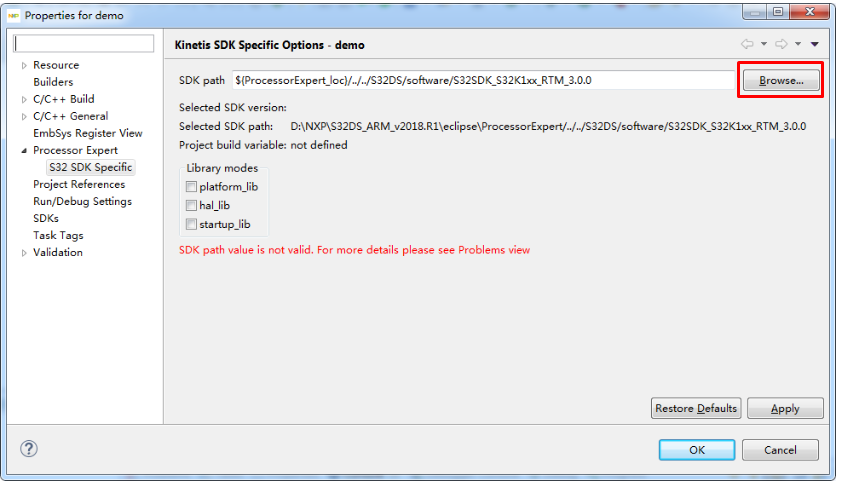Select the Task Tags item

(x=58, y=235)
